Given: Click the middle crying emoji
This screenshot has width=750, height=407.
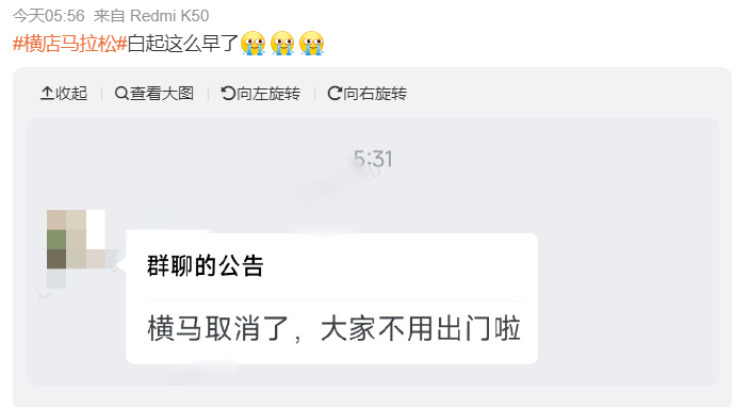Looking at the screenshot, I should tap(282, 43).
